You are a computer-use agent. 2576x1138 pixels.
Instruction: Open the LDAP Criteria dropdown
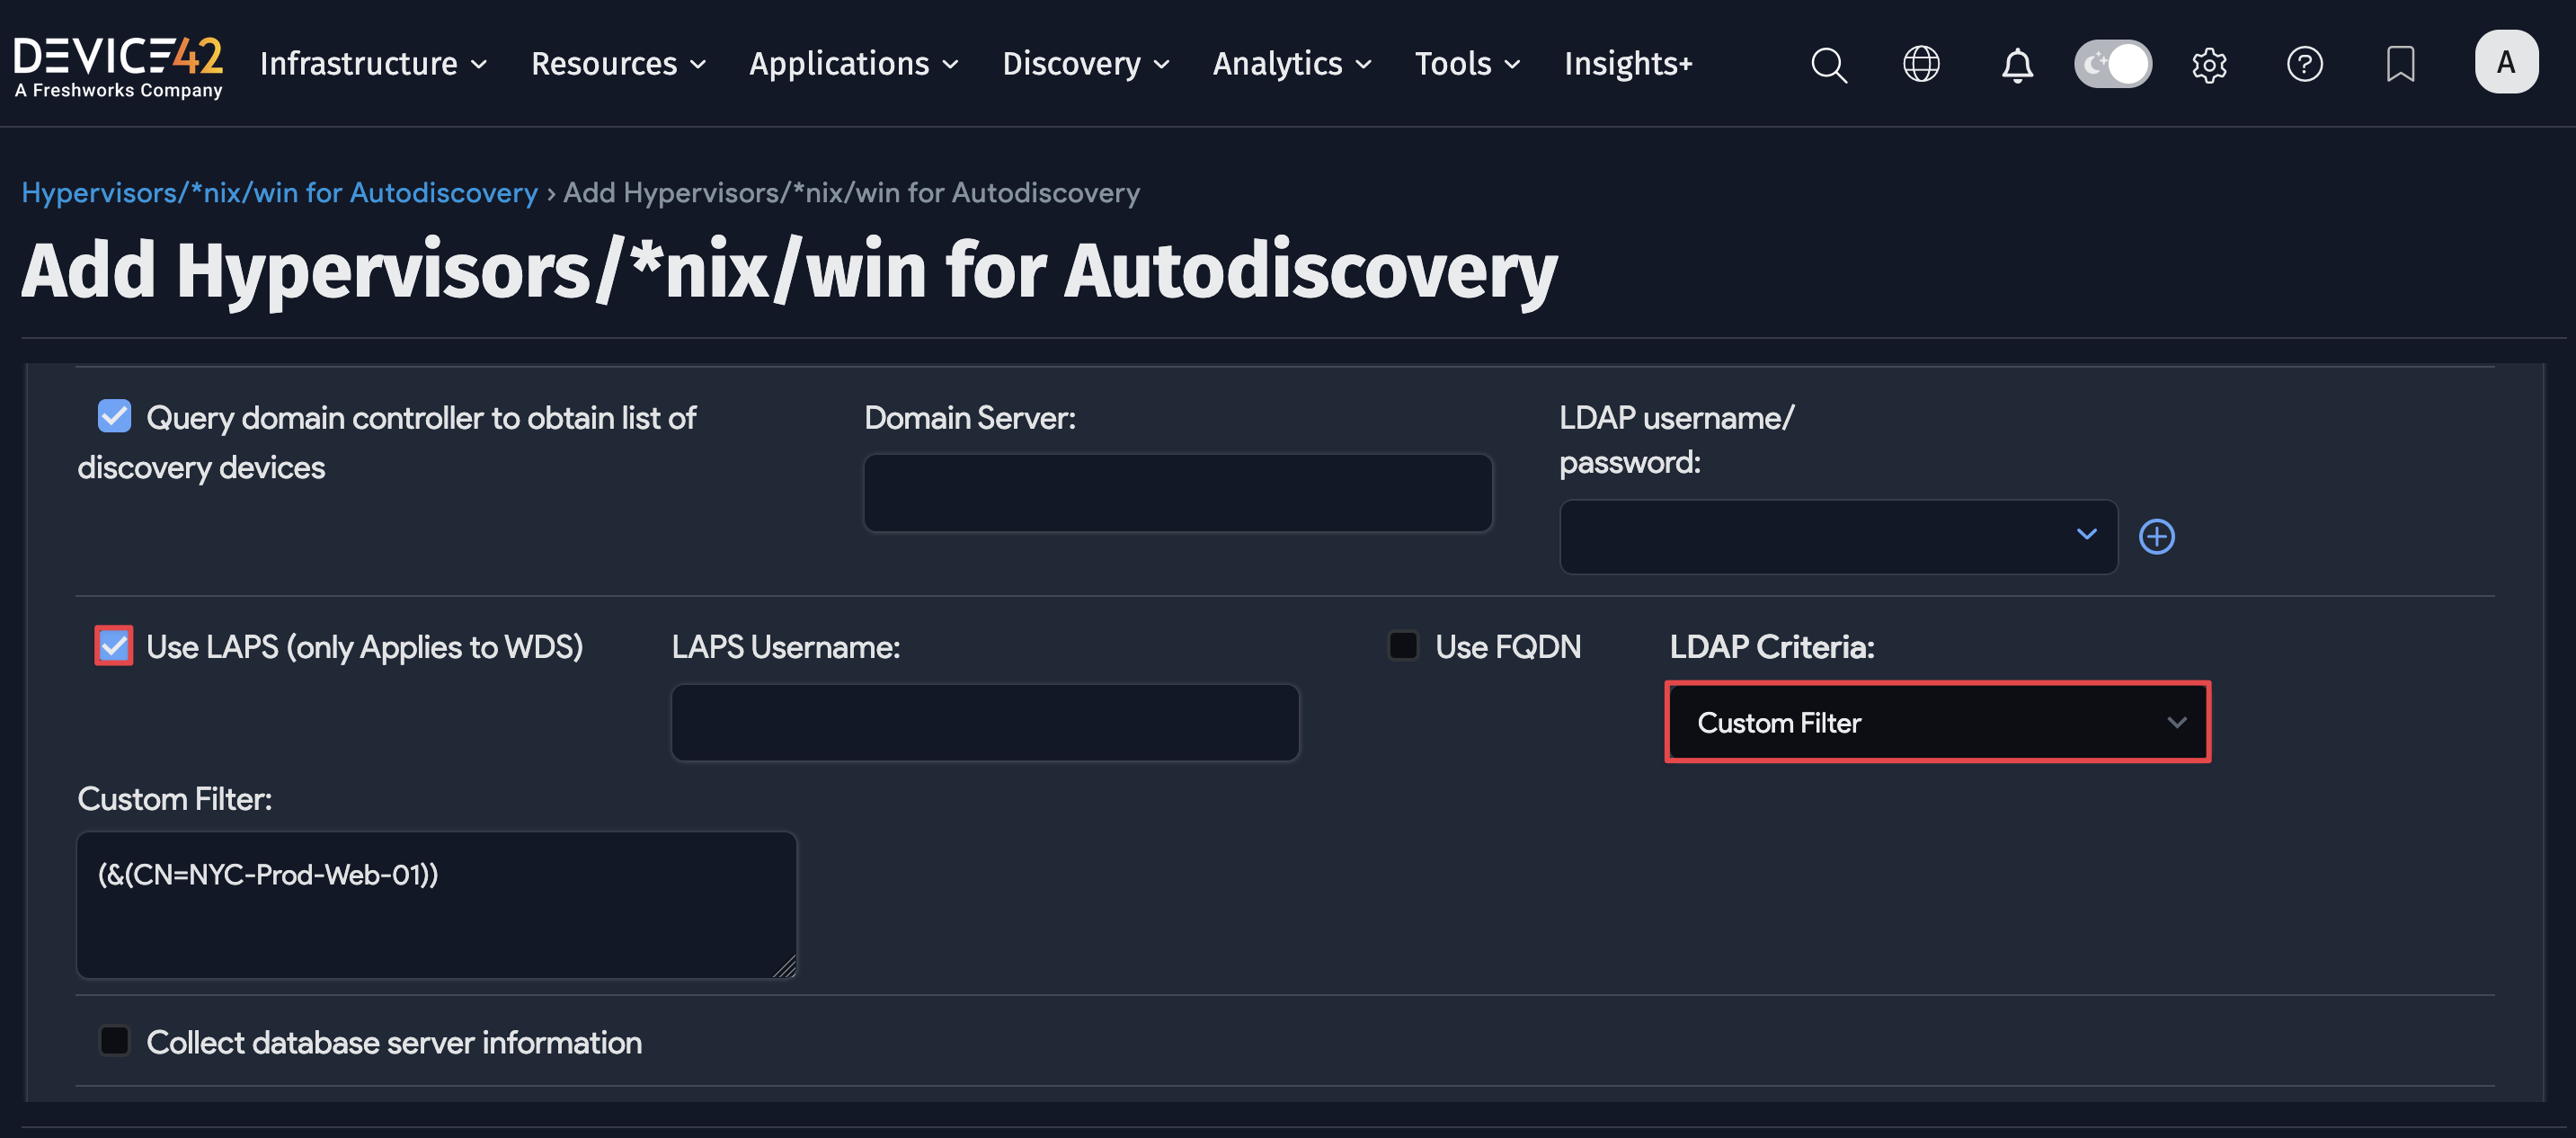click(x=1936, y=722)
